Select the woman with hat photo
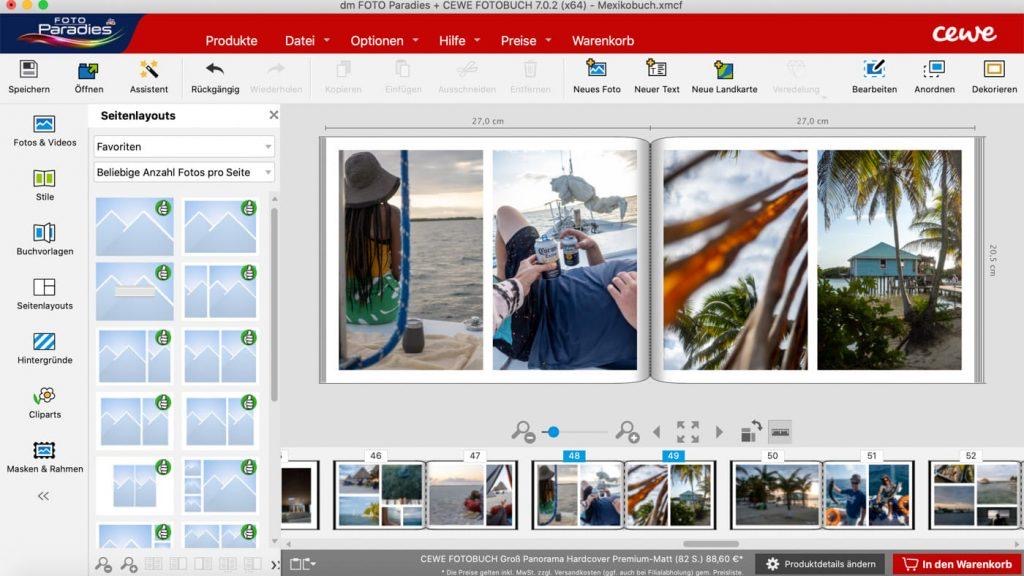Screen dimensions: 1024x576 pyautogui.click(x=411, y=260)
